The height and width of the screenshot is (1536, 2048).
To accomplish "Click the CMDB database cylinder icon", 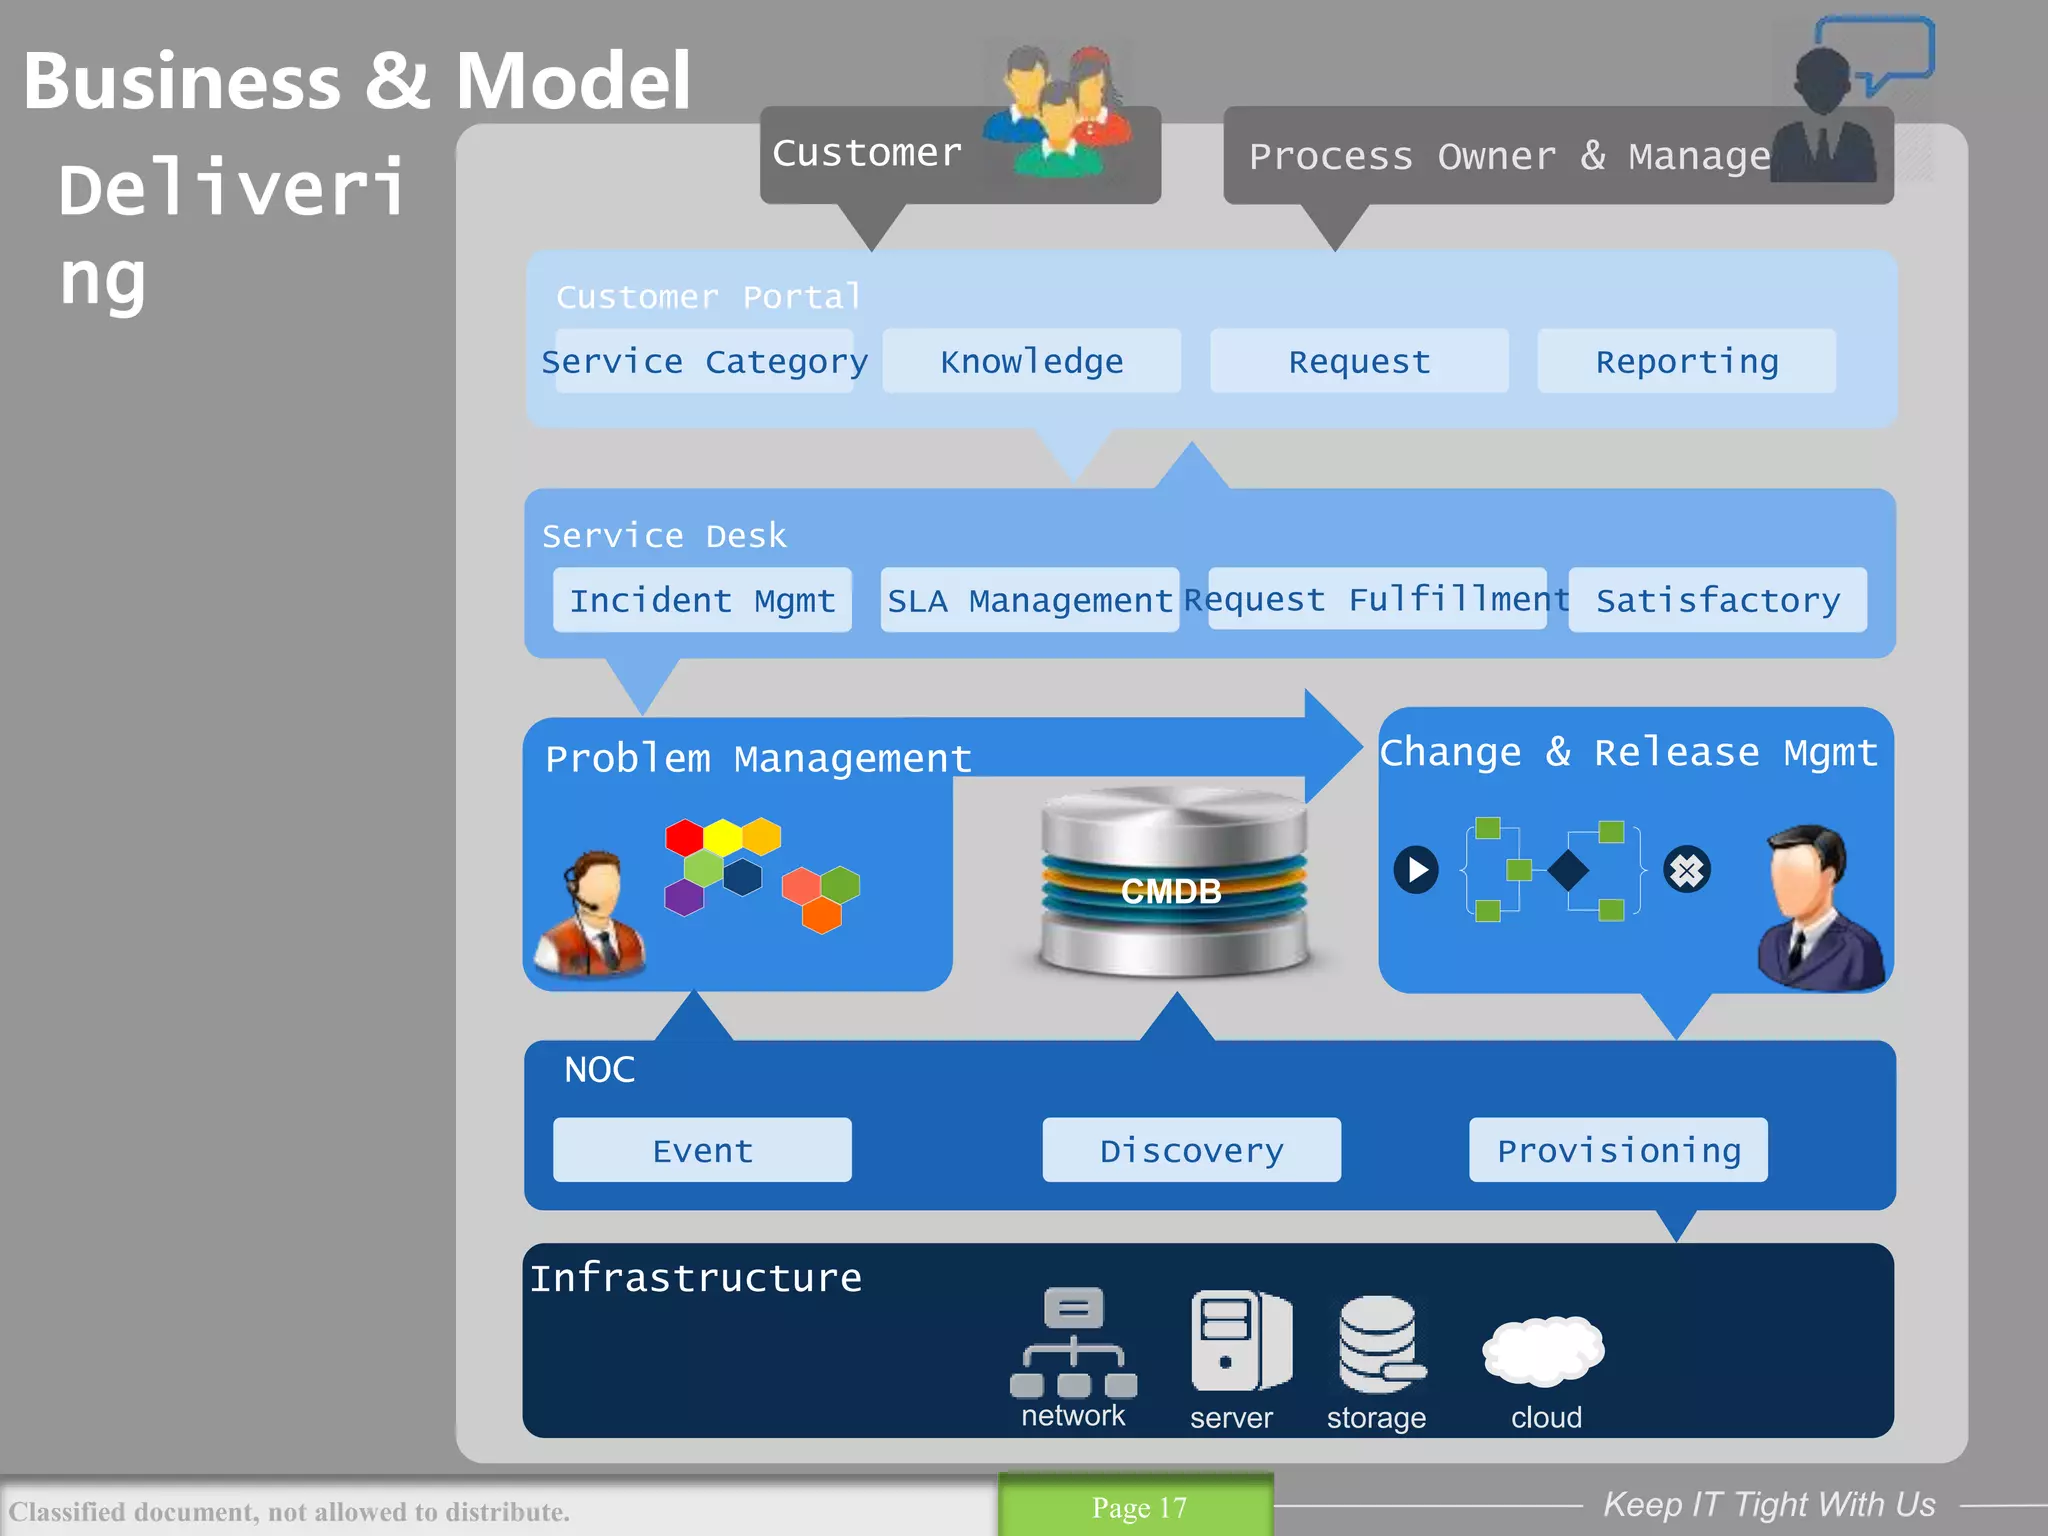I will (x=1172, y=882).
